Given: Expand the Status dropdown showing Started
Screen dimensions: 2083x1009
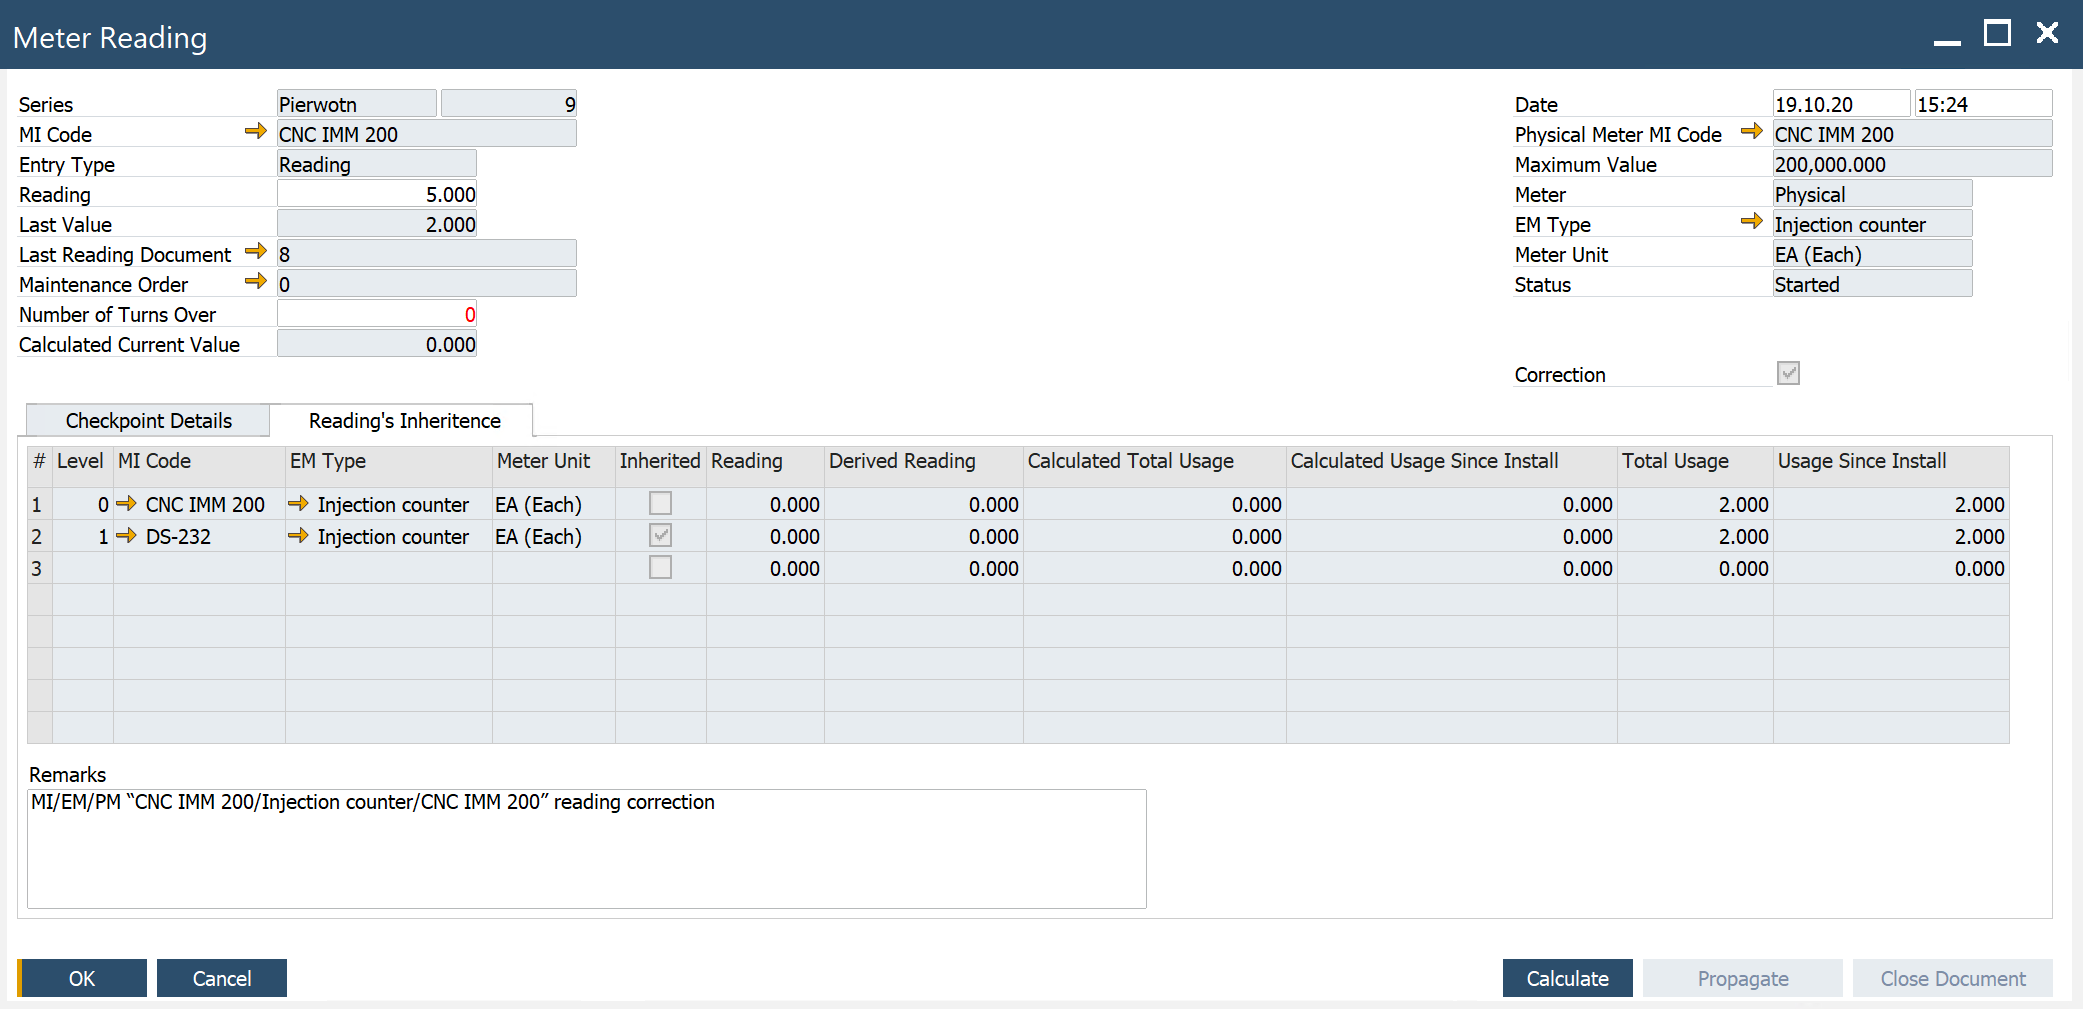Looking at the screenshot, I should (1871, 284).
